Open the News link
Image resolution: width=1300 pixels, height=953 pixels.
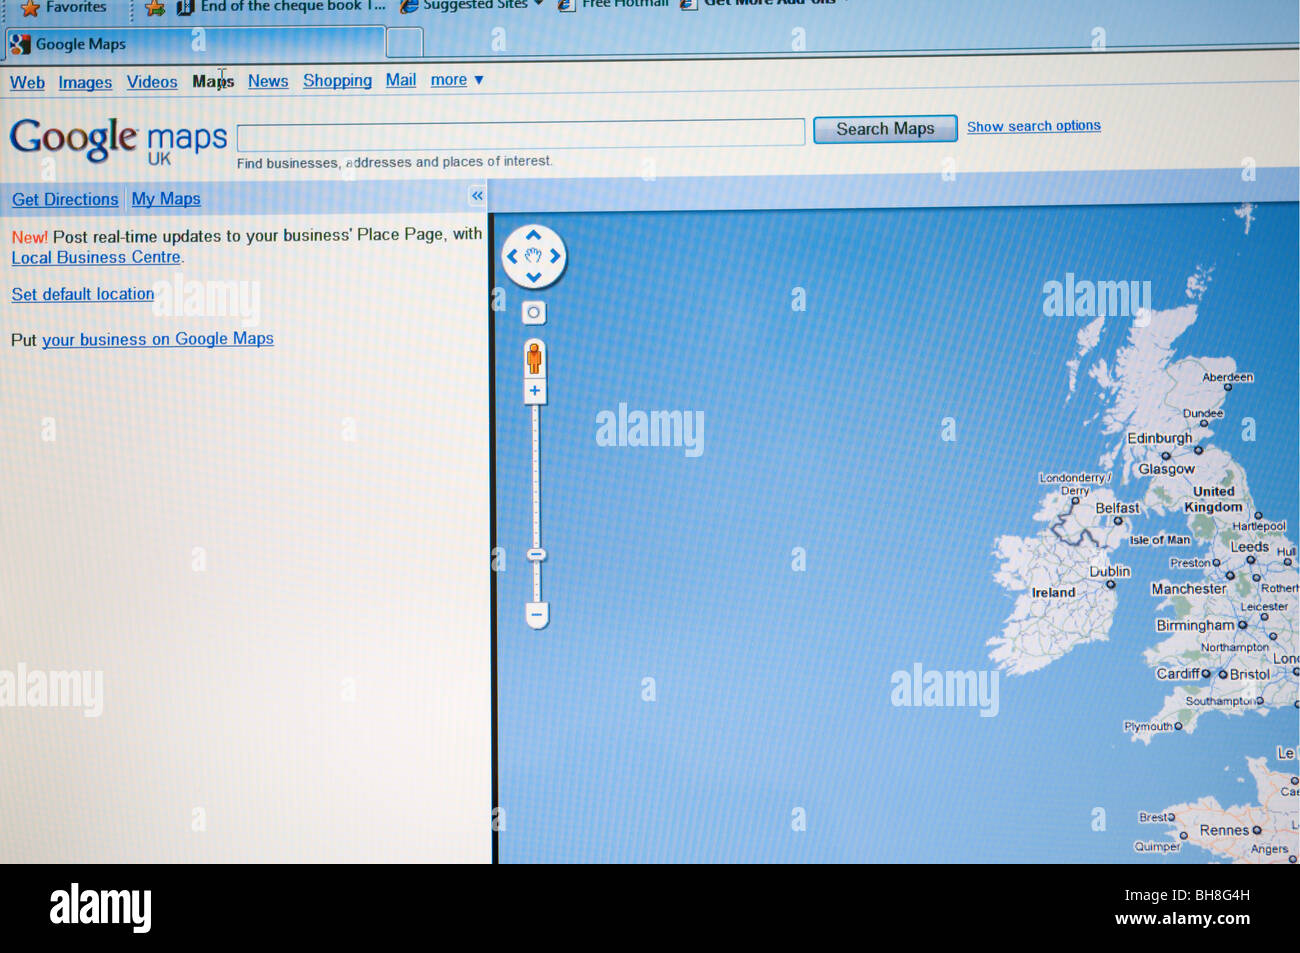(268, 81)
